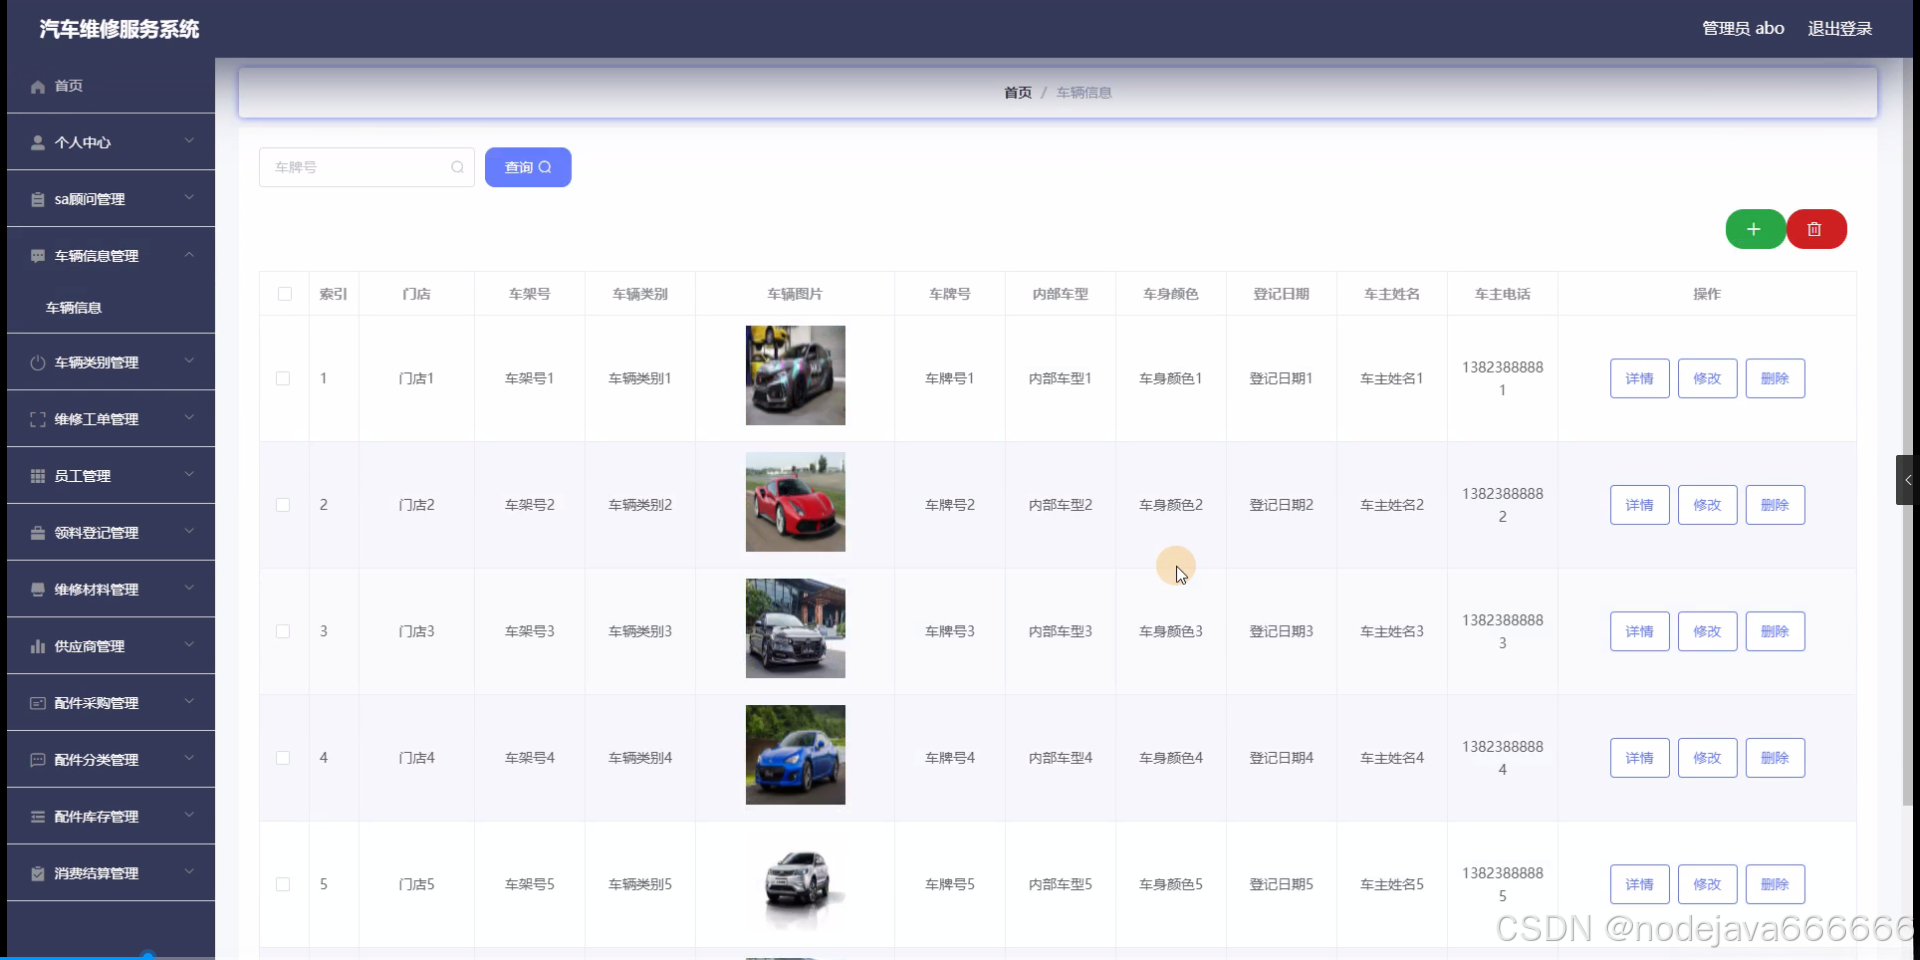This screenshot has width=1920, height=960.
Task: Click the home icon in the sidebar
Action: [38, 87]
